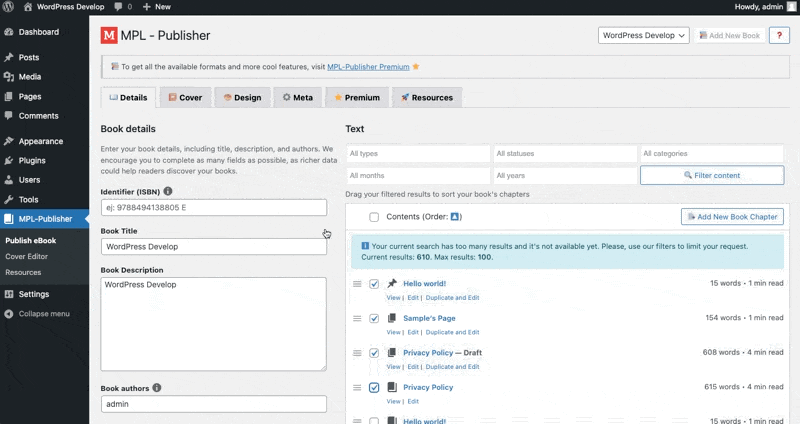Open the All types filter dropdown
800x424 pixels.
pyautogui.click(x=418, y=154)
